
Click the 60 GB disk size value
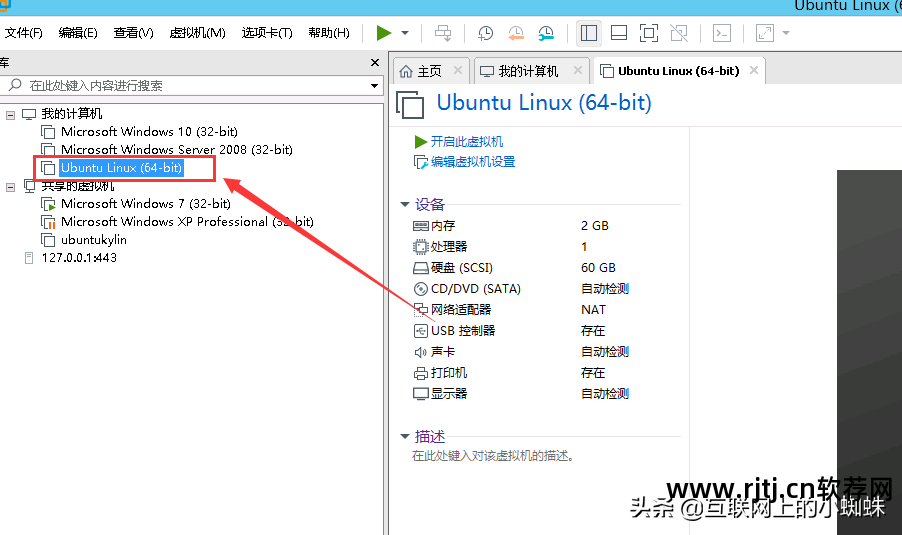[598, 268]
